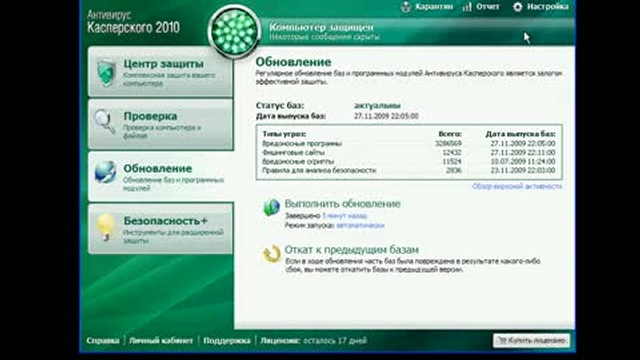Click Откат к предыдущим базам
The width and height of the screenshot is (640, 360).
[351, 249]
